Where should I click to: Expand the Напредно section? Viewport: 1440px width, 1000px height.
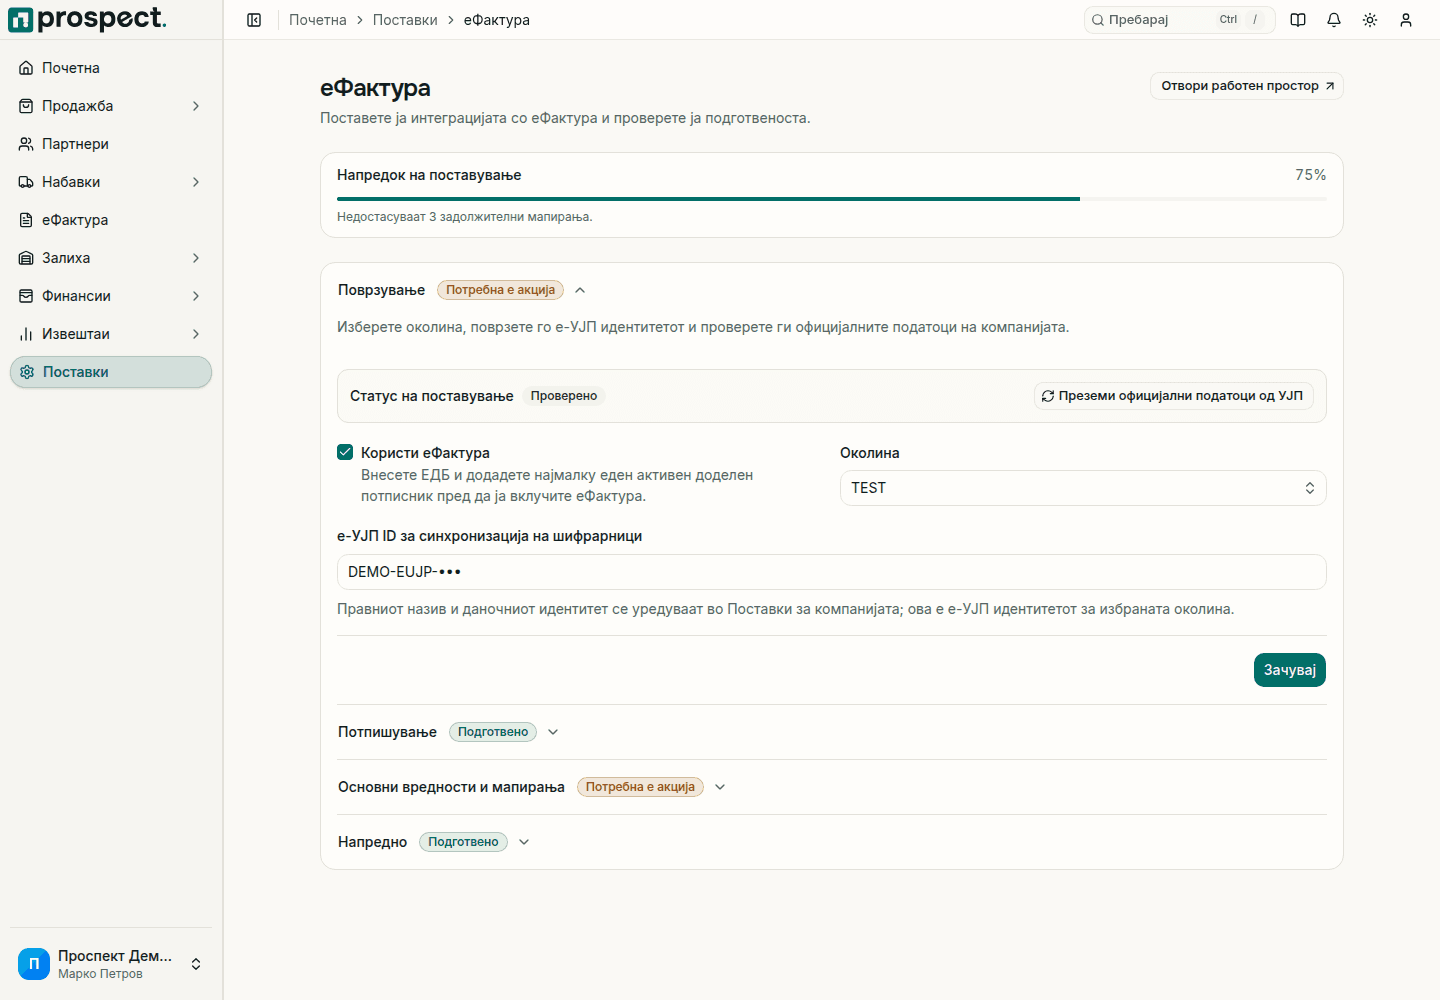click(x=524, y=842)
